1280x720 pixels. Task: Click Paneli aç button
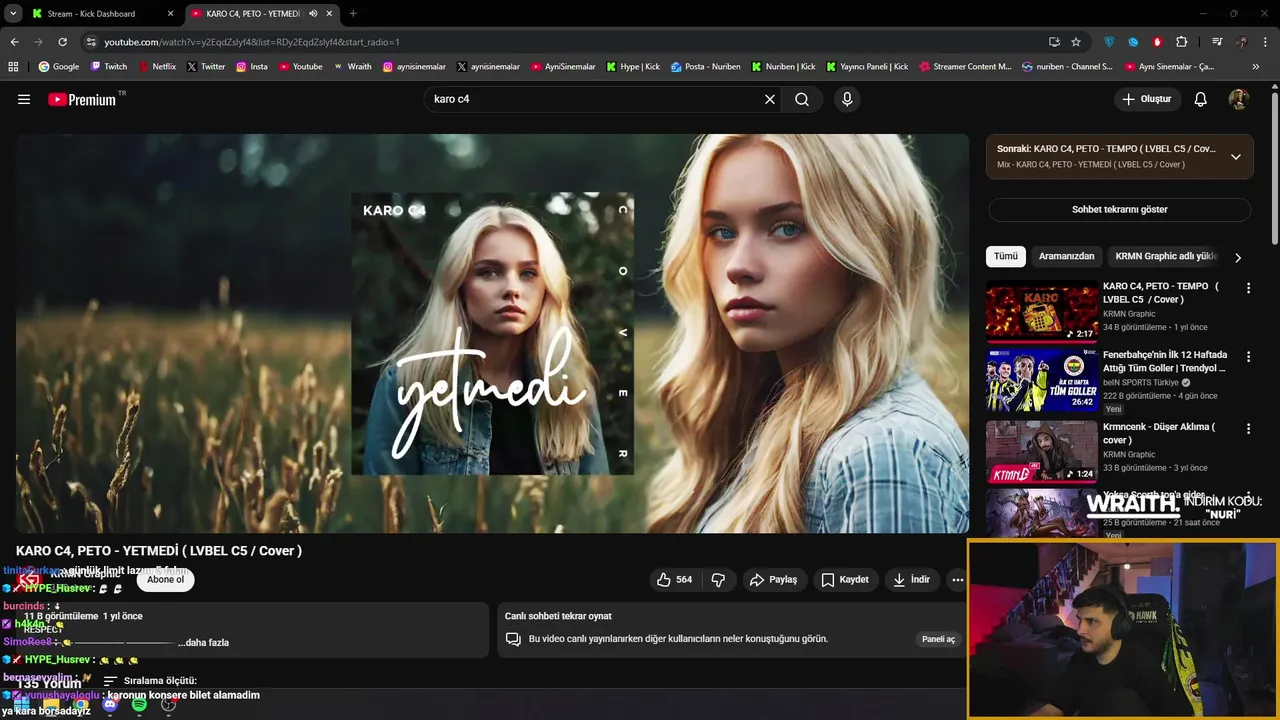pyautogui.click(x=938, y=639)
